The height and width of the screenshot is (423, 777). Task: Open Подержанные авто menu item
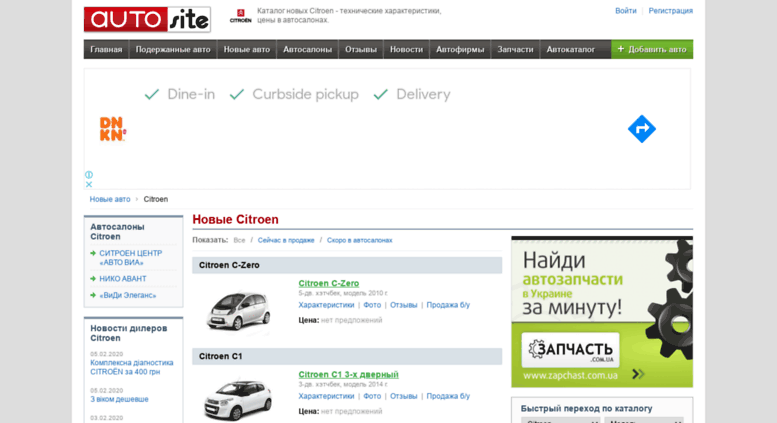(x=173, y=50)
